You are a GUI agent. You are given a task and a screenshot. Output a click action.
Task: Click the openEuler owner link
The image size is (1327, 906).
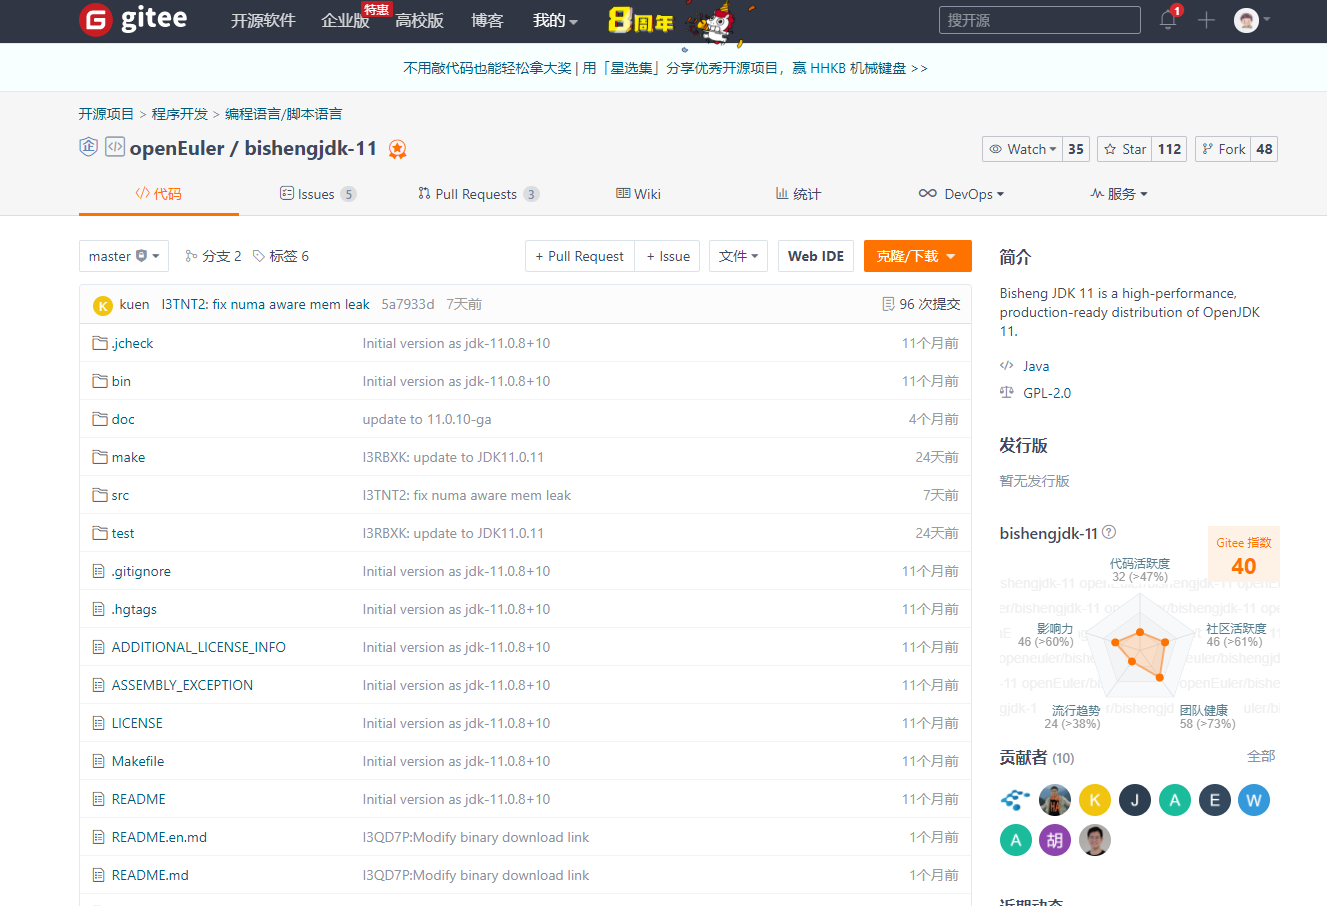[177, 148]
